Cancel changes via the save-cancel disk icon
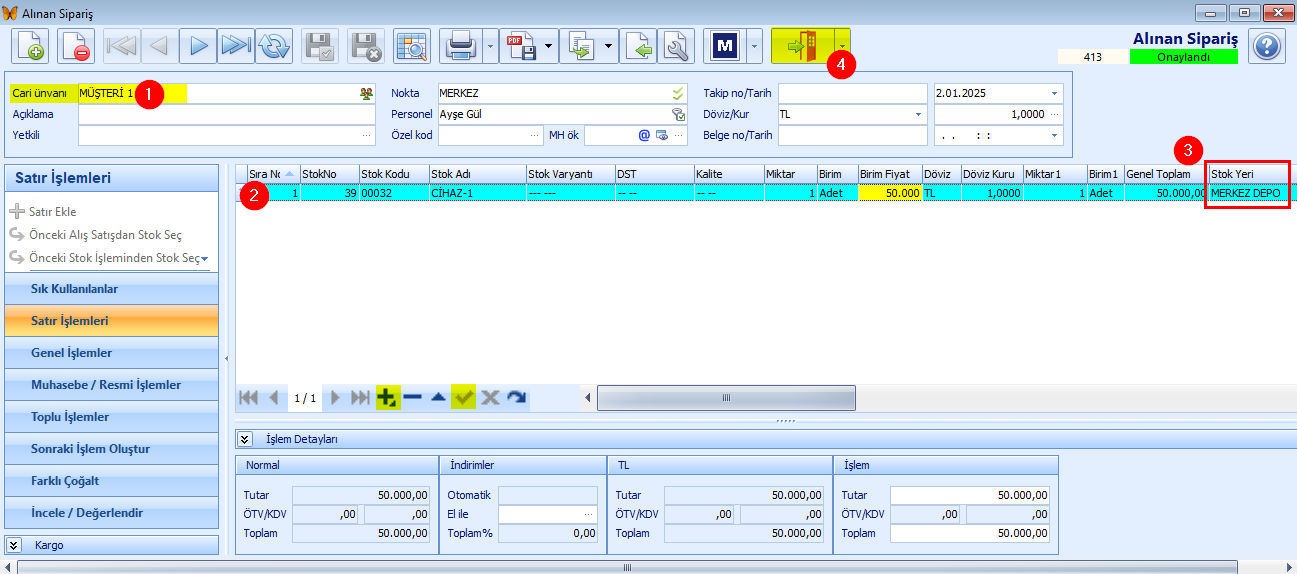 click(366, 46)
